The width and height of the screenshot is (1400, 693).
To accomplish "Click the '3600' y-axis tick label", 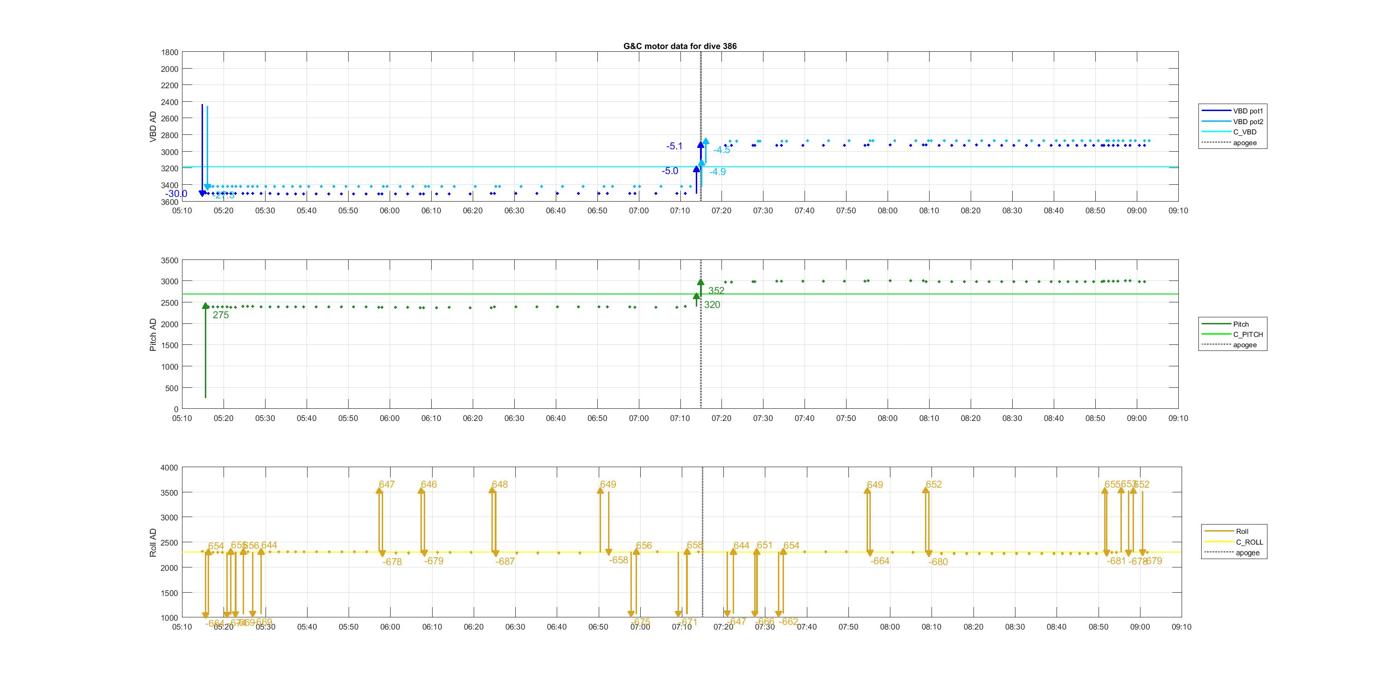I will pyautogui.click(x=169, y=202).
